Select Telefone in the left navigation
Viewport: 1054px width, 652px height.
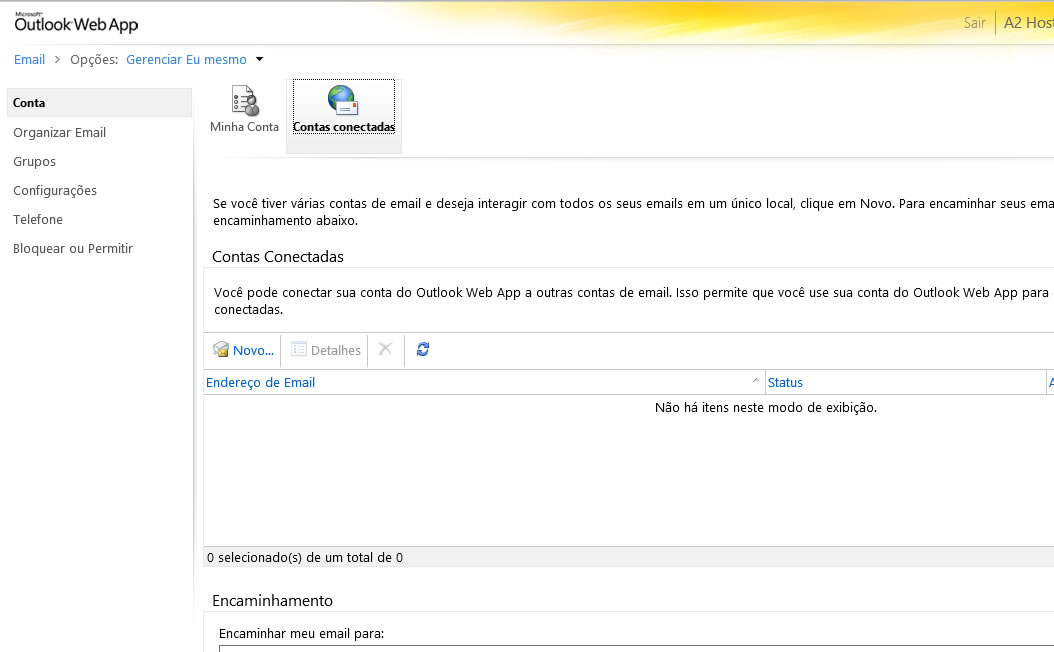pyautogui.click(x=38, y=219)
